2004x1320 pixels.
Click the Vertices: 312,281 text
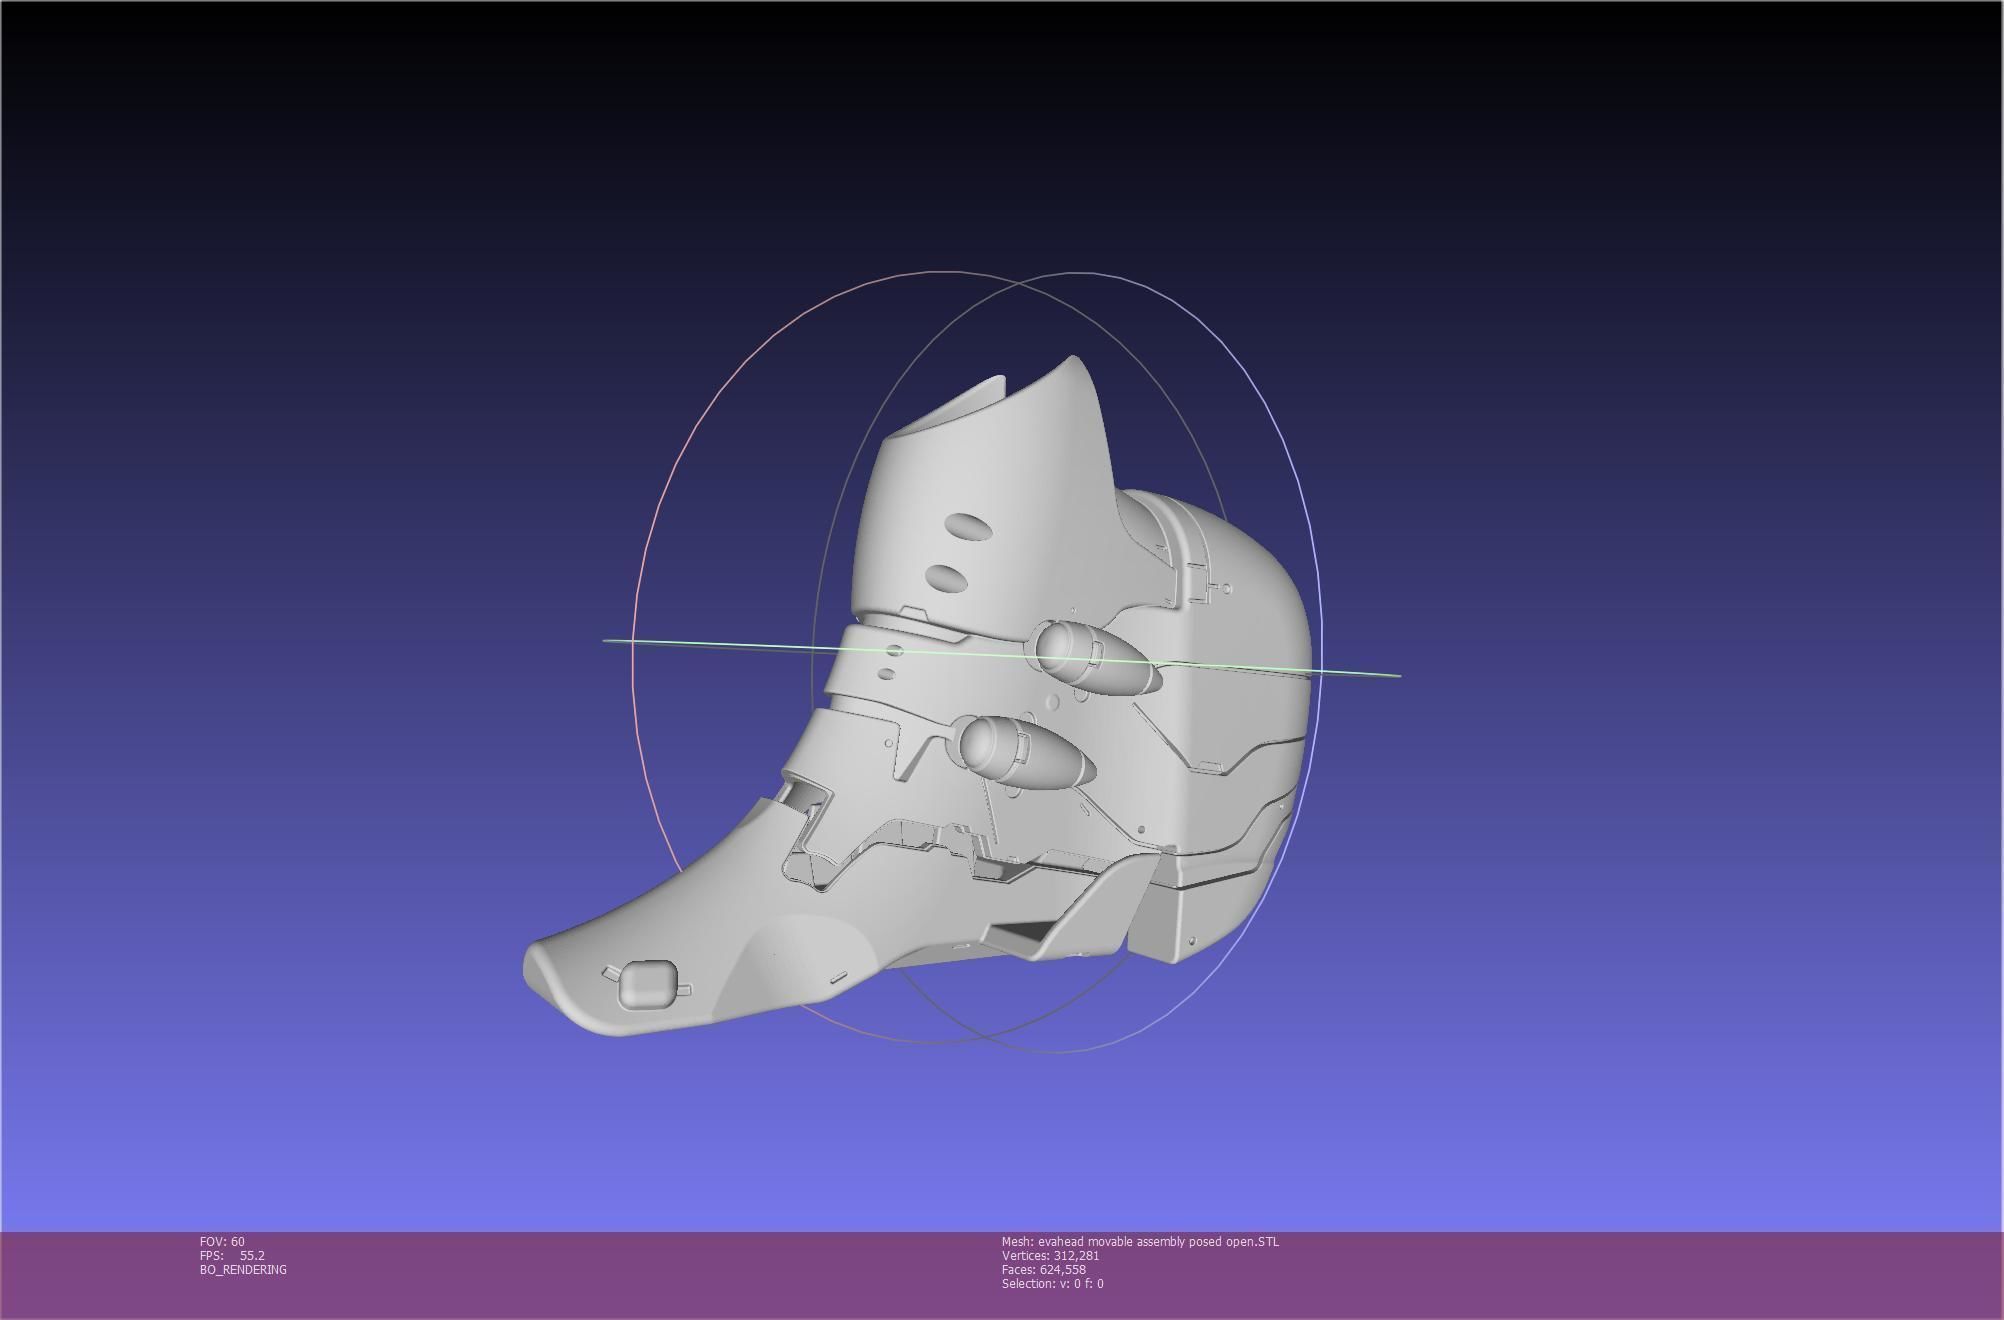(x=1050, y=1256)
